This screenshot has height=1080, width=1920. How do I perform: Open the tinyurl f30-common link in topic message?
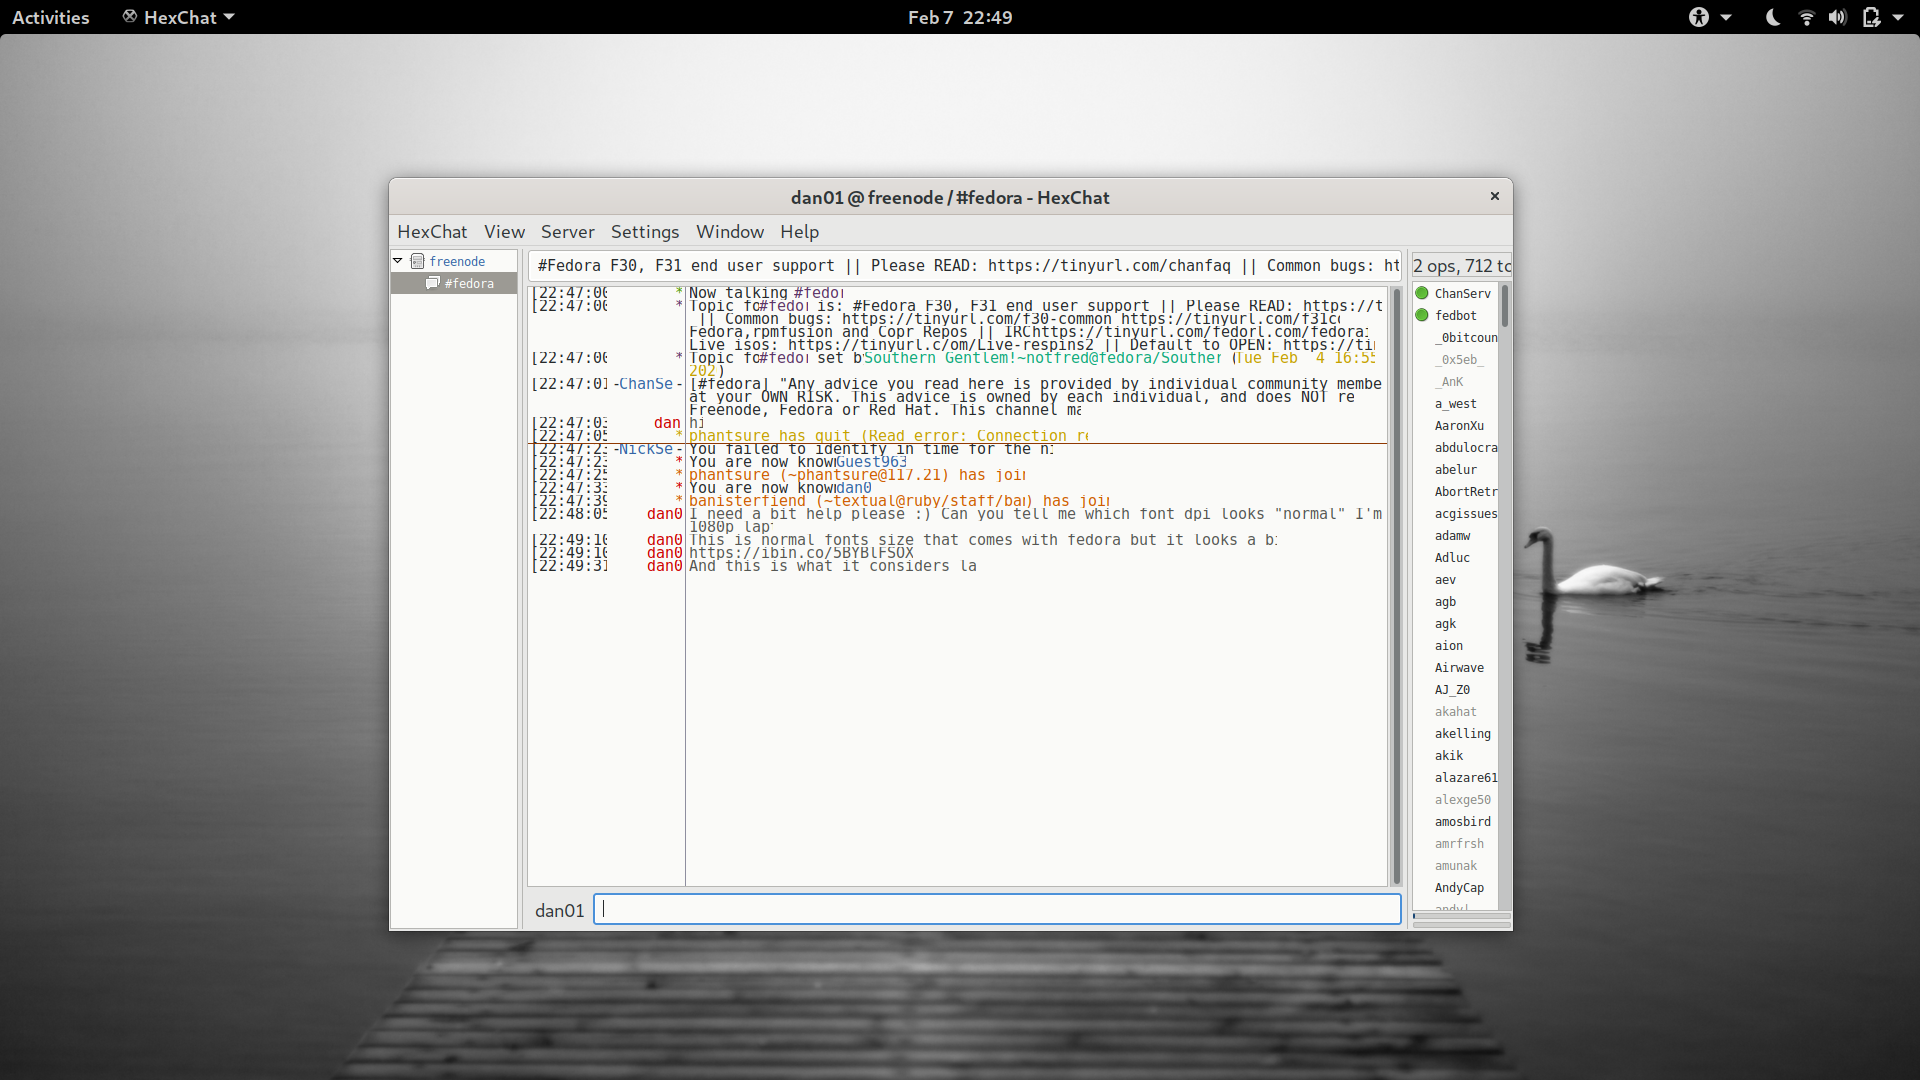(977, 319)
